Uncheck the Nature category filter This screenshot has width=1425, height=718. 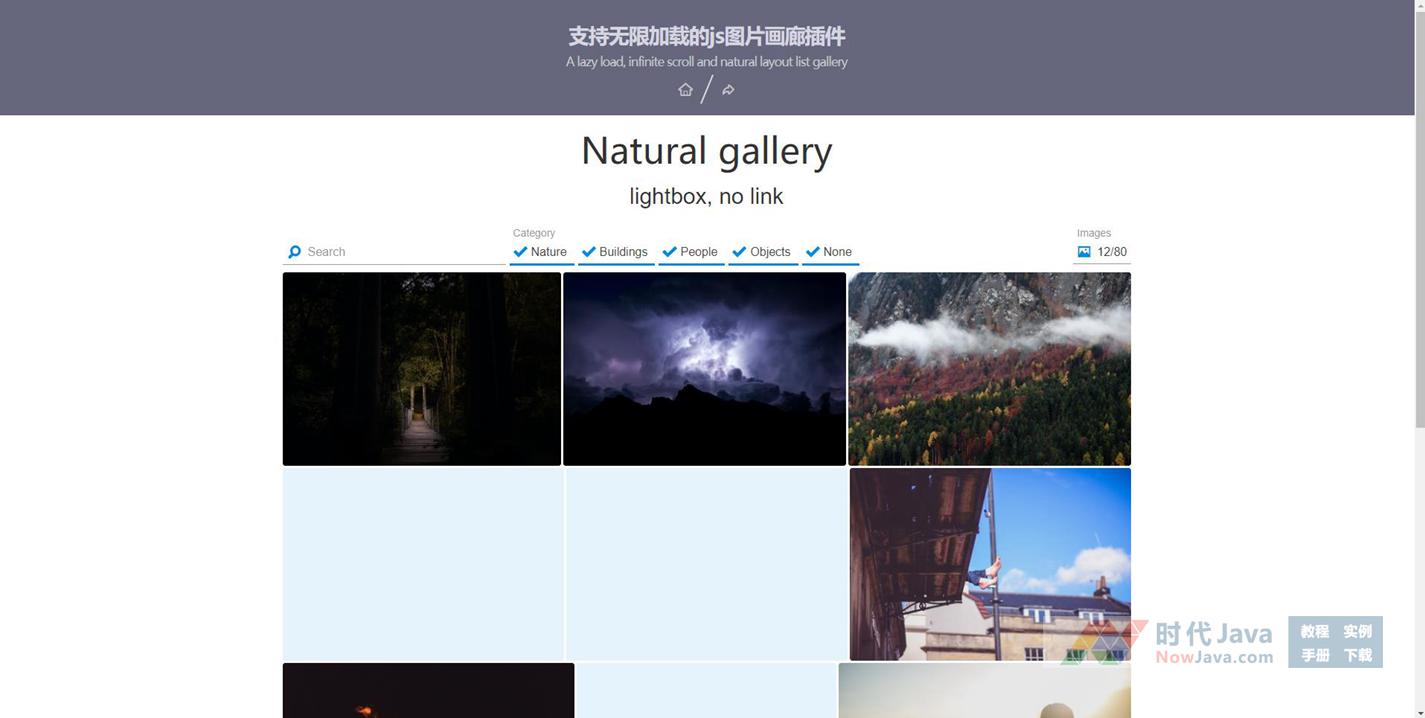[540, 252]
